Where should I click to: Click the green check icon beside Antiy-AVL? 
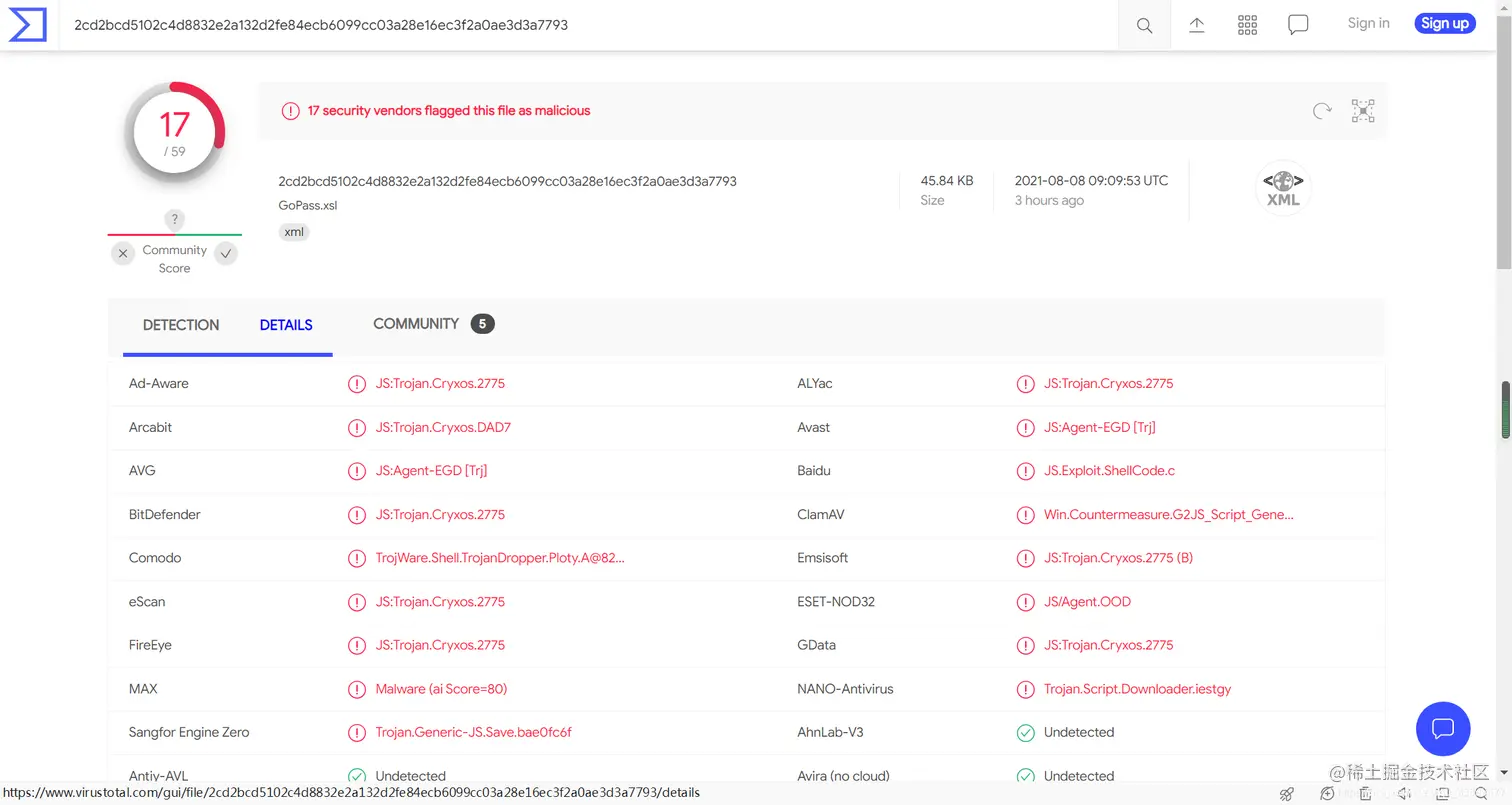[x=356, y=776]
